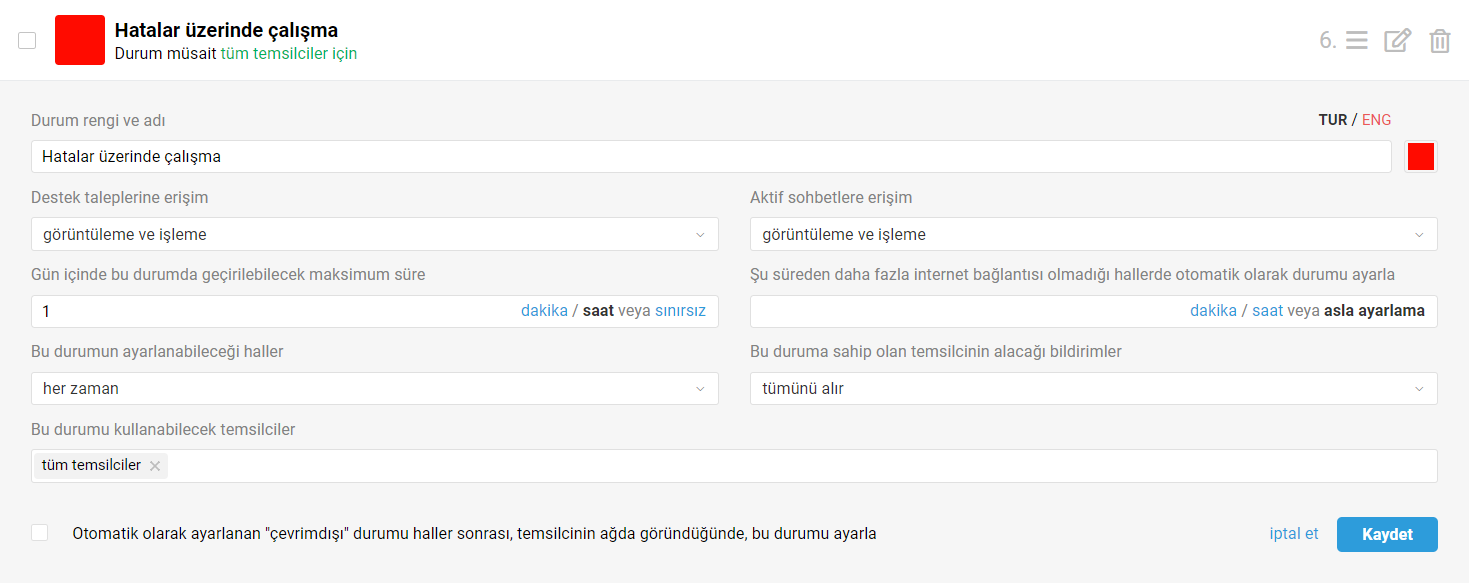Tick the checkbox beside Hatalar üzerinde çalışma title

tap(27, 40)
